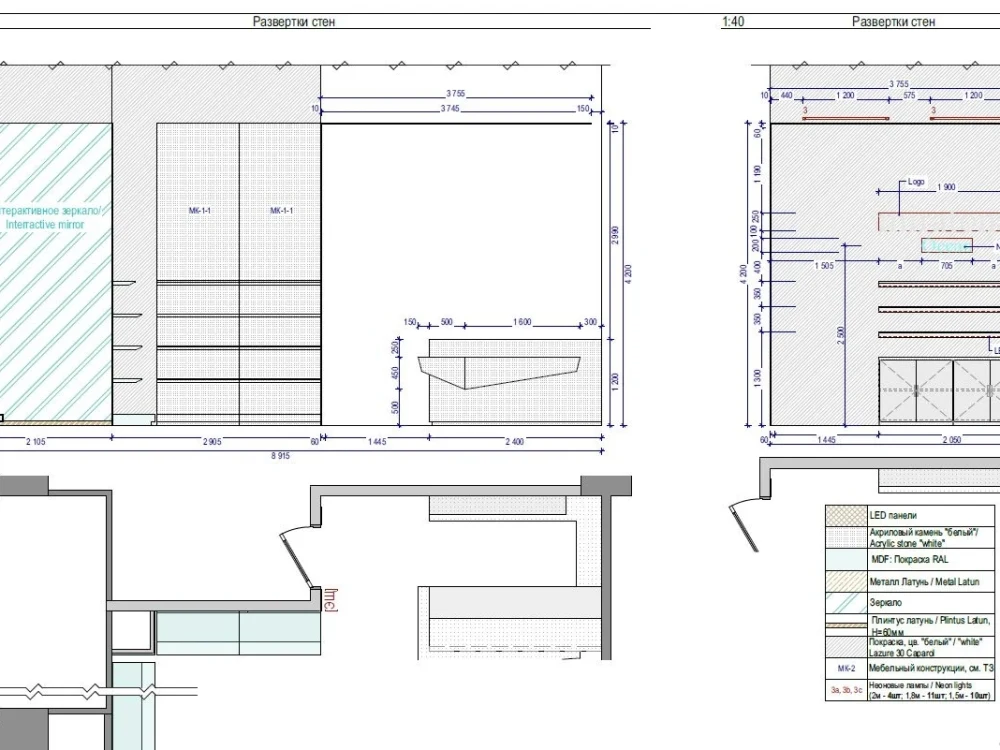Click the 3 755 top dimension line
Viewport: 1000px width, 750px height.
click(x=453, y=92)
